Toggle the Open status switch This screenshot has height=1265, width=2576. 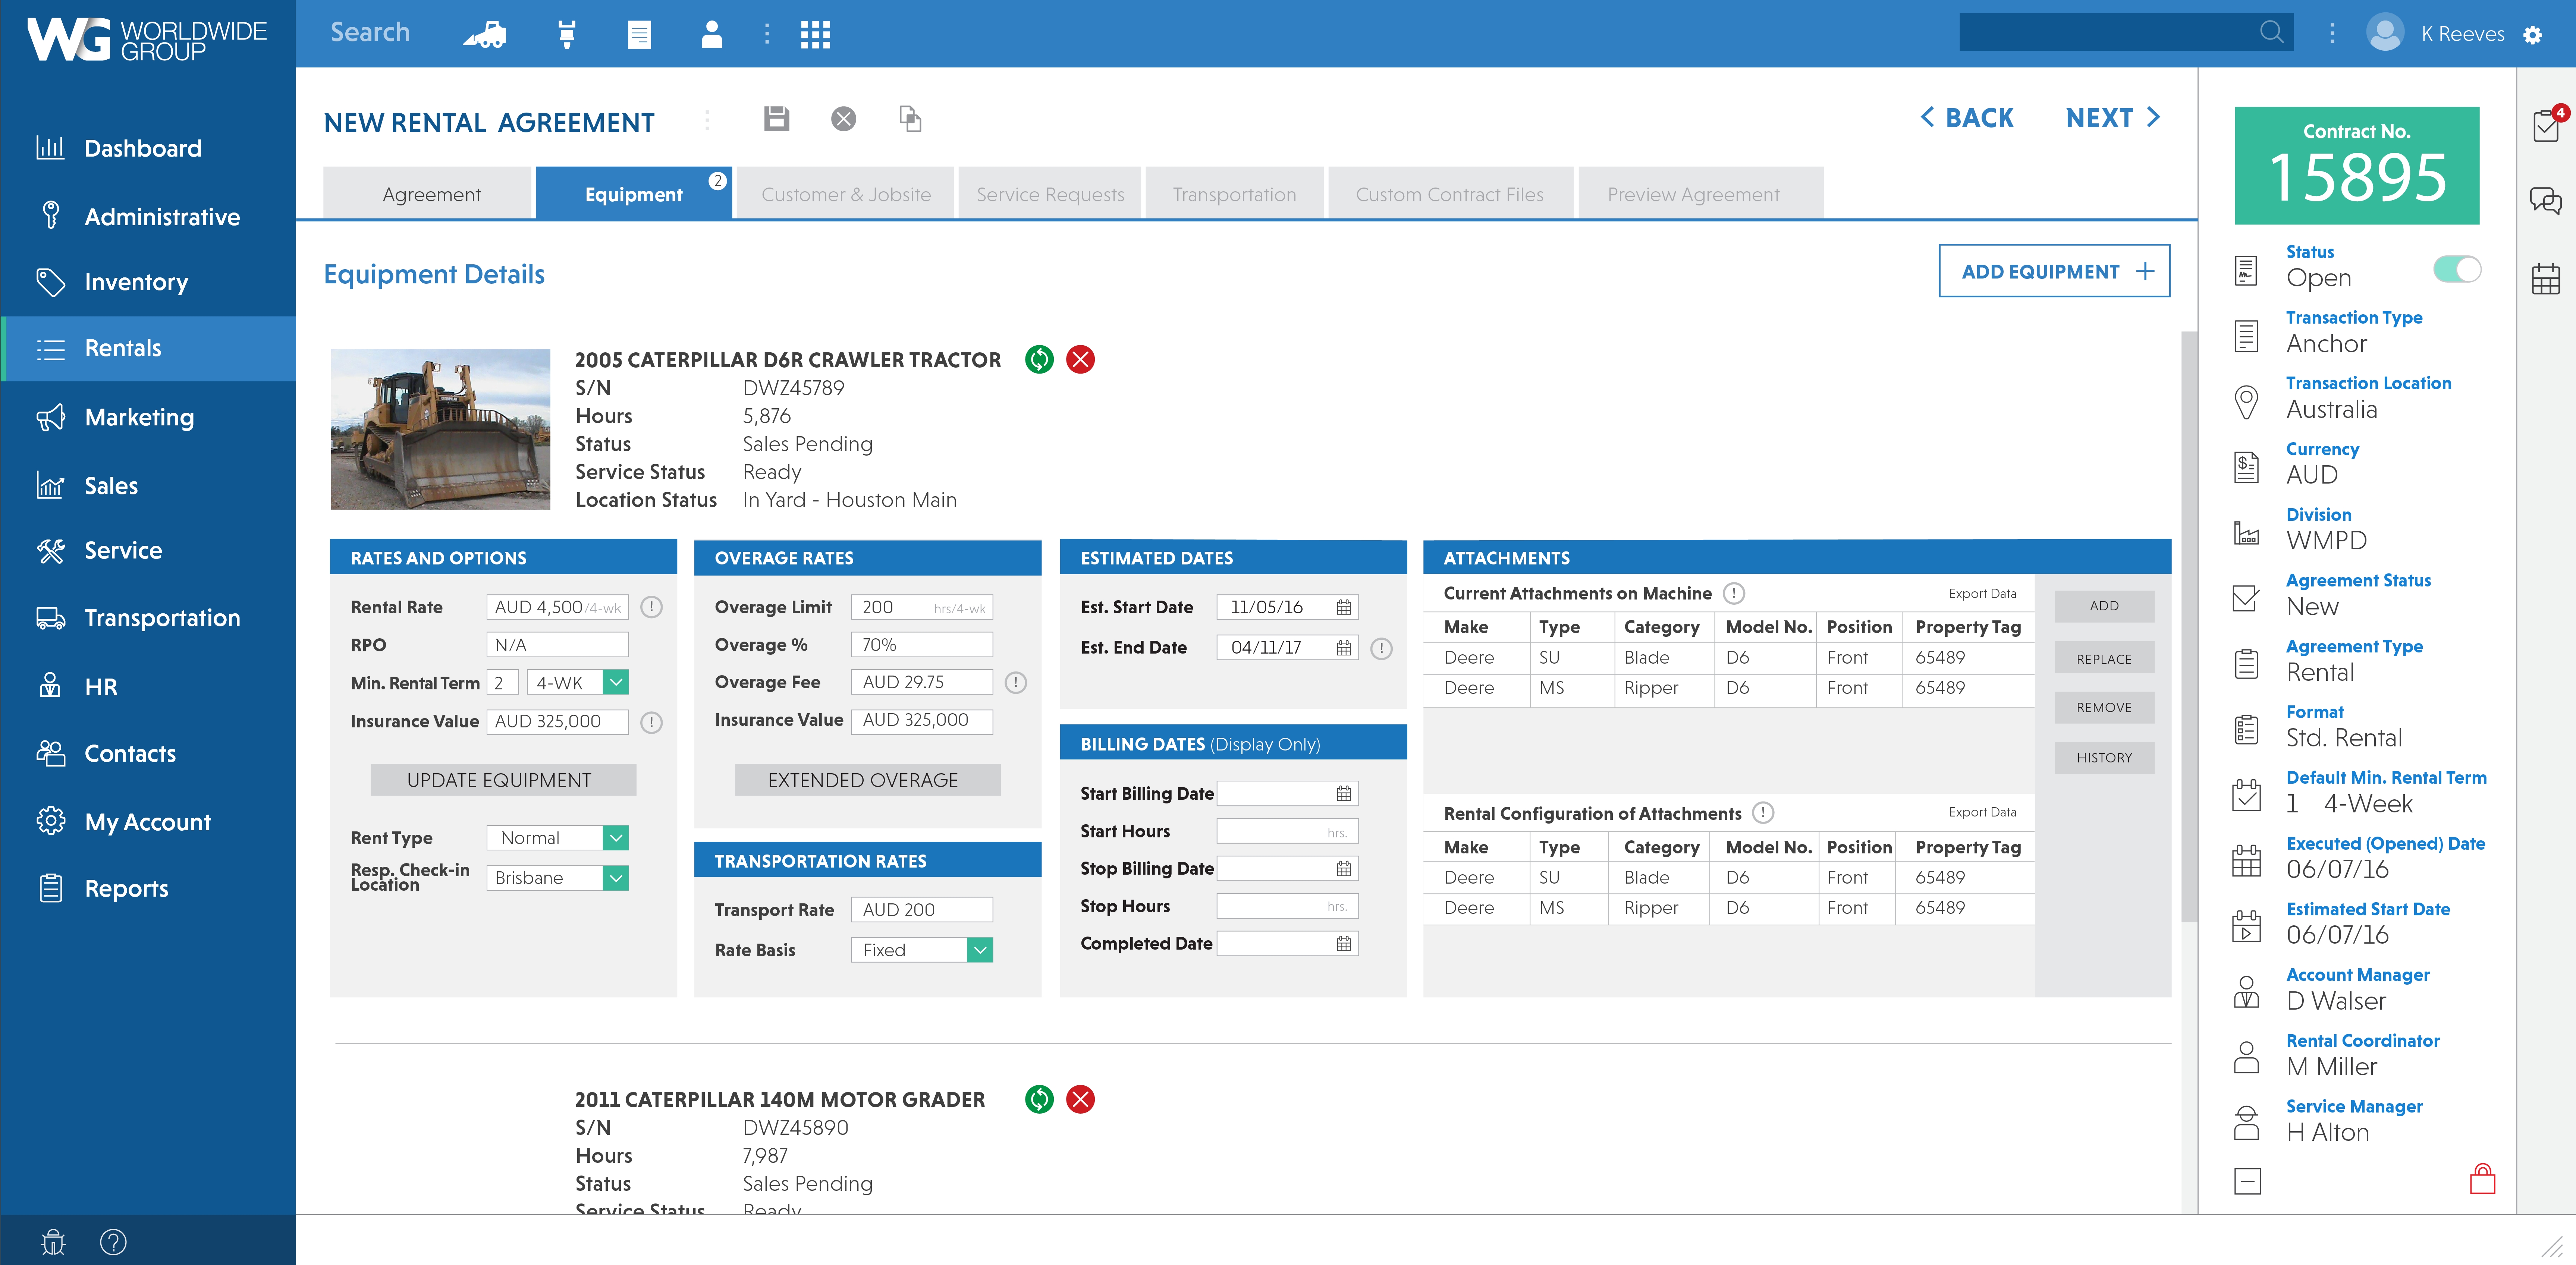pyautogui.click(x=2457, y=269)
